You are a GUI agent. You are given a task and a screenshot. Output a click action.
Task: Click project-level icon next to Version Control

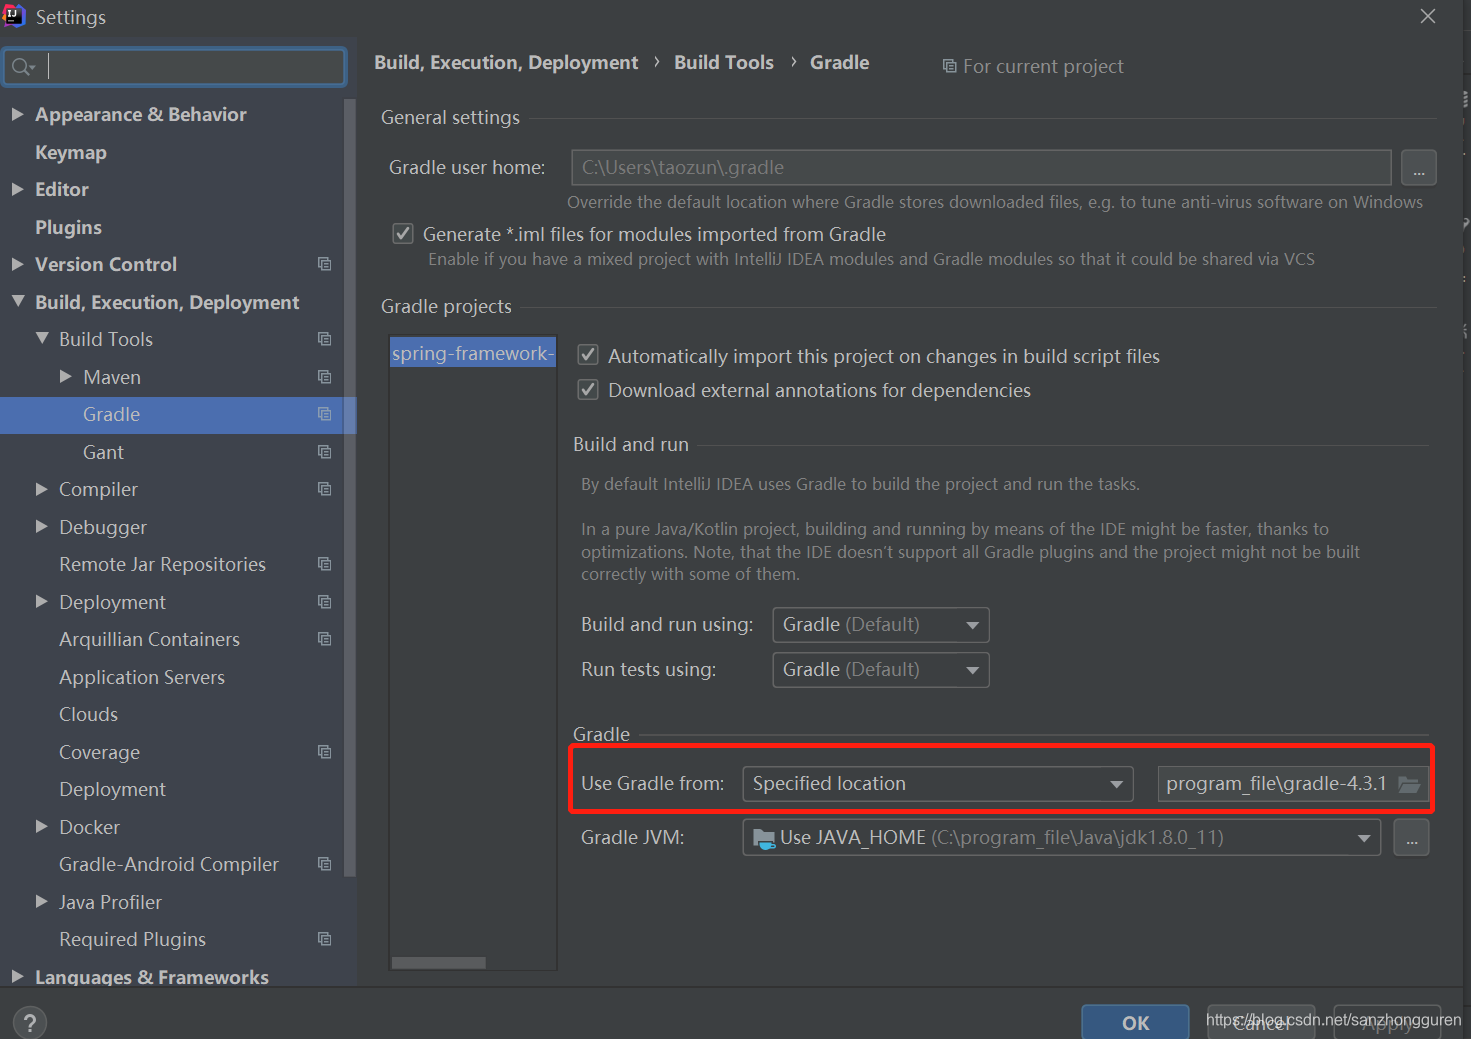324,264
